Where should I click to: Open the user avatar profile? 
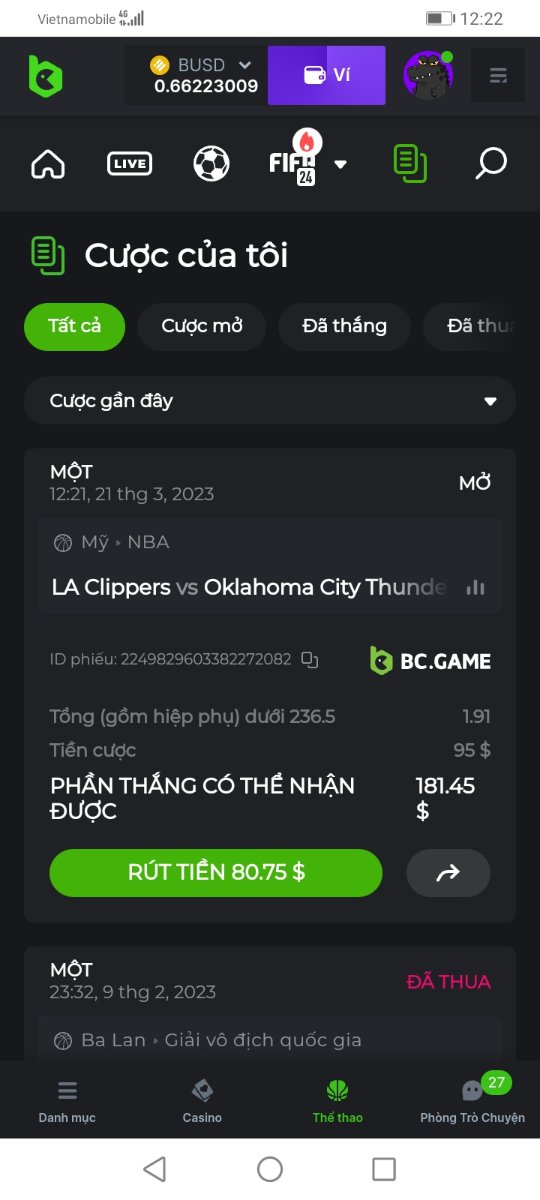428,76
